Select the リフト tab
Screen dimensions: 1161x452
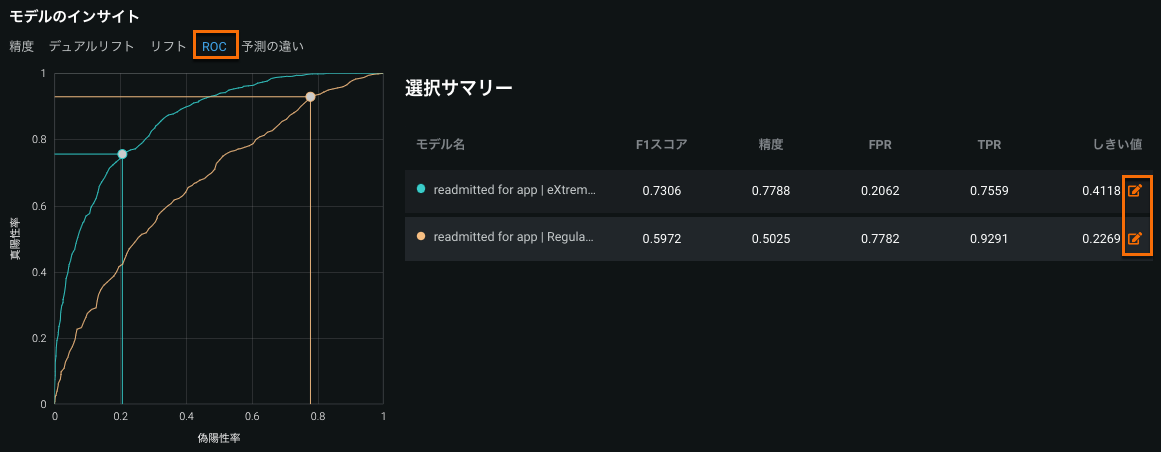[x=168, y=46]
